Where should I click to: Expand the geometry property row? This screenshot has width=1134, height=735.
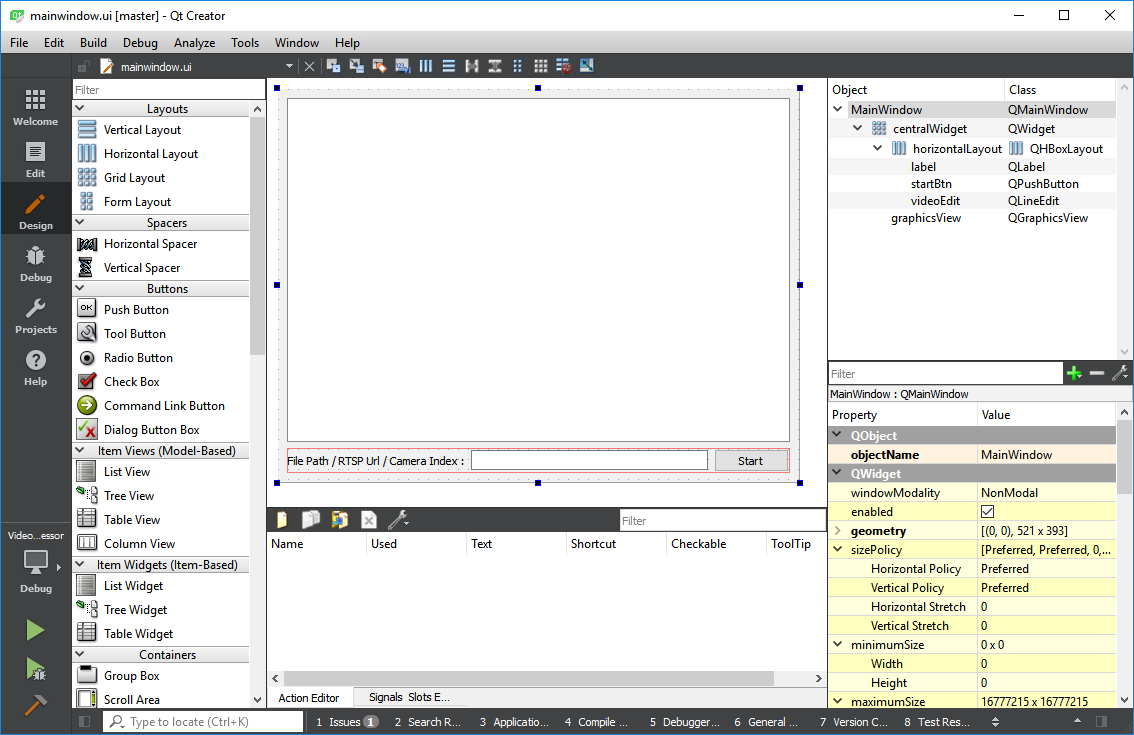point(838,530)
